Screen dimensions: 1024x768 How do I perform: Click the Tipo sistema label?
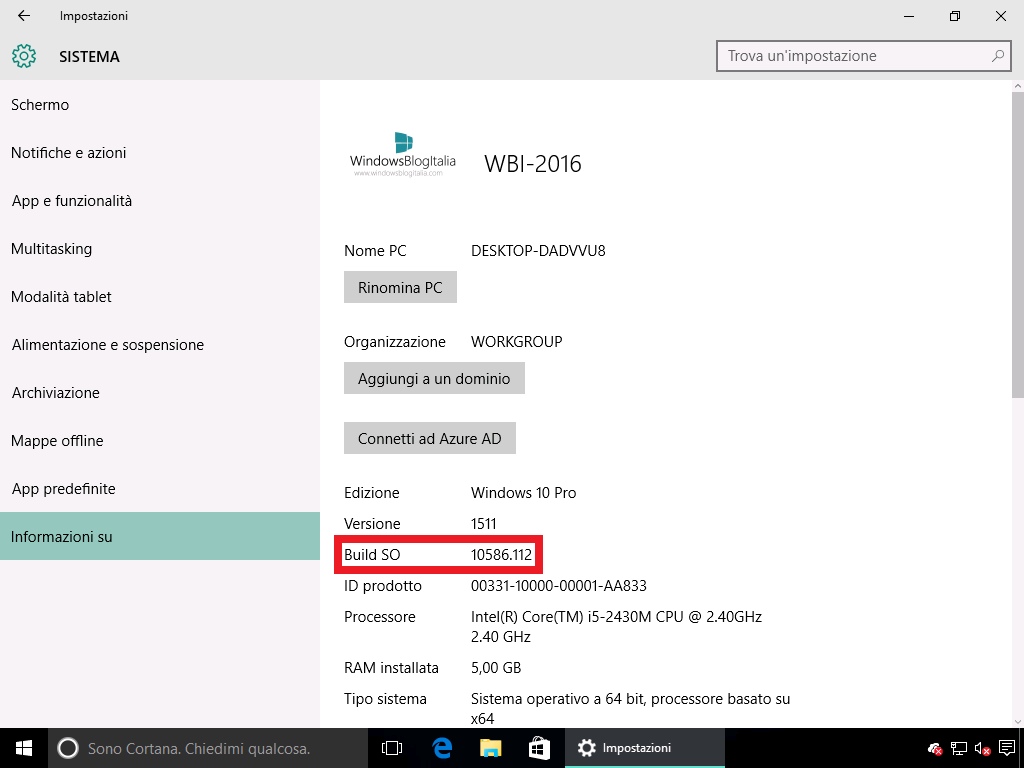coord(385,699)
